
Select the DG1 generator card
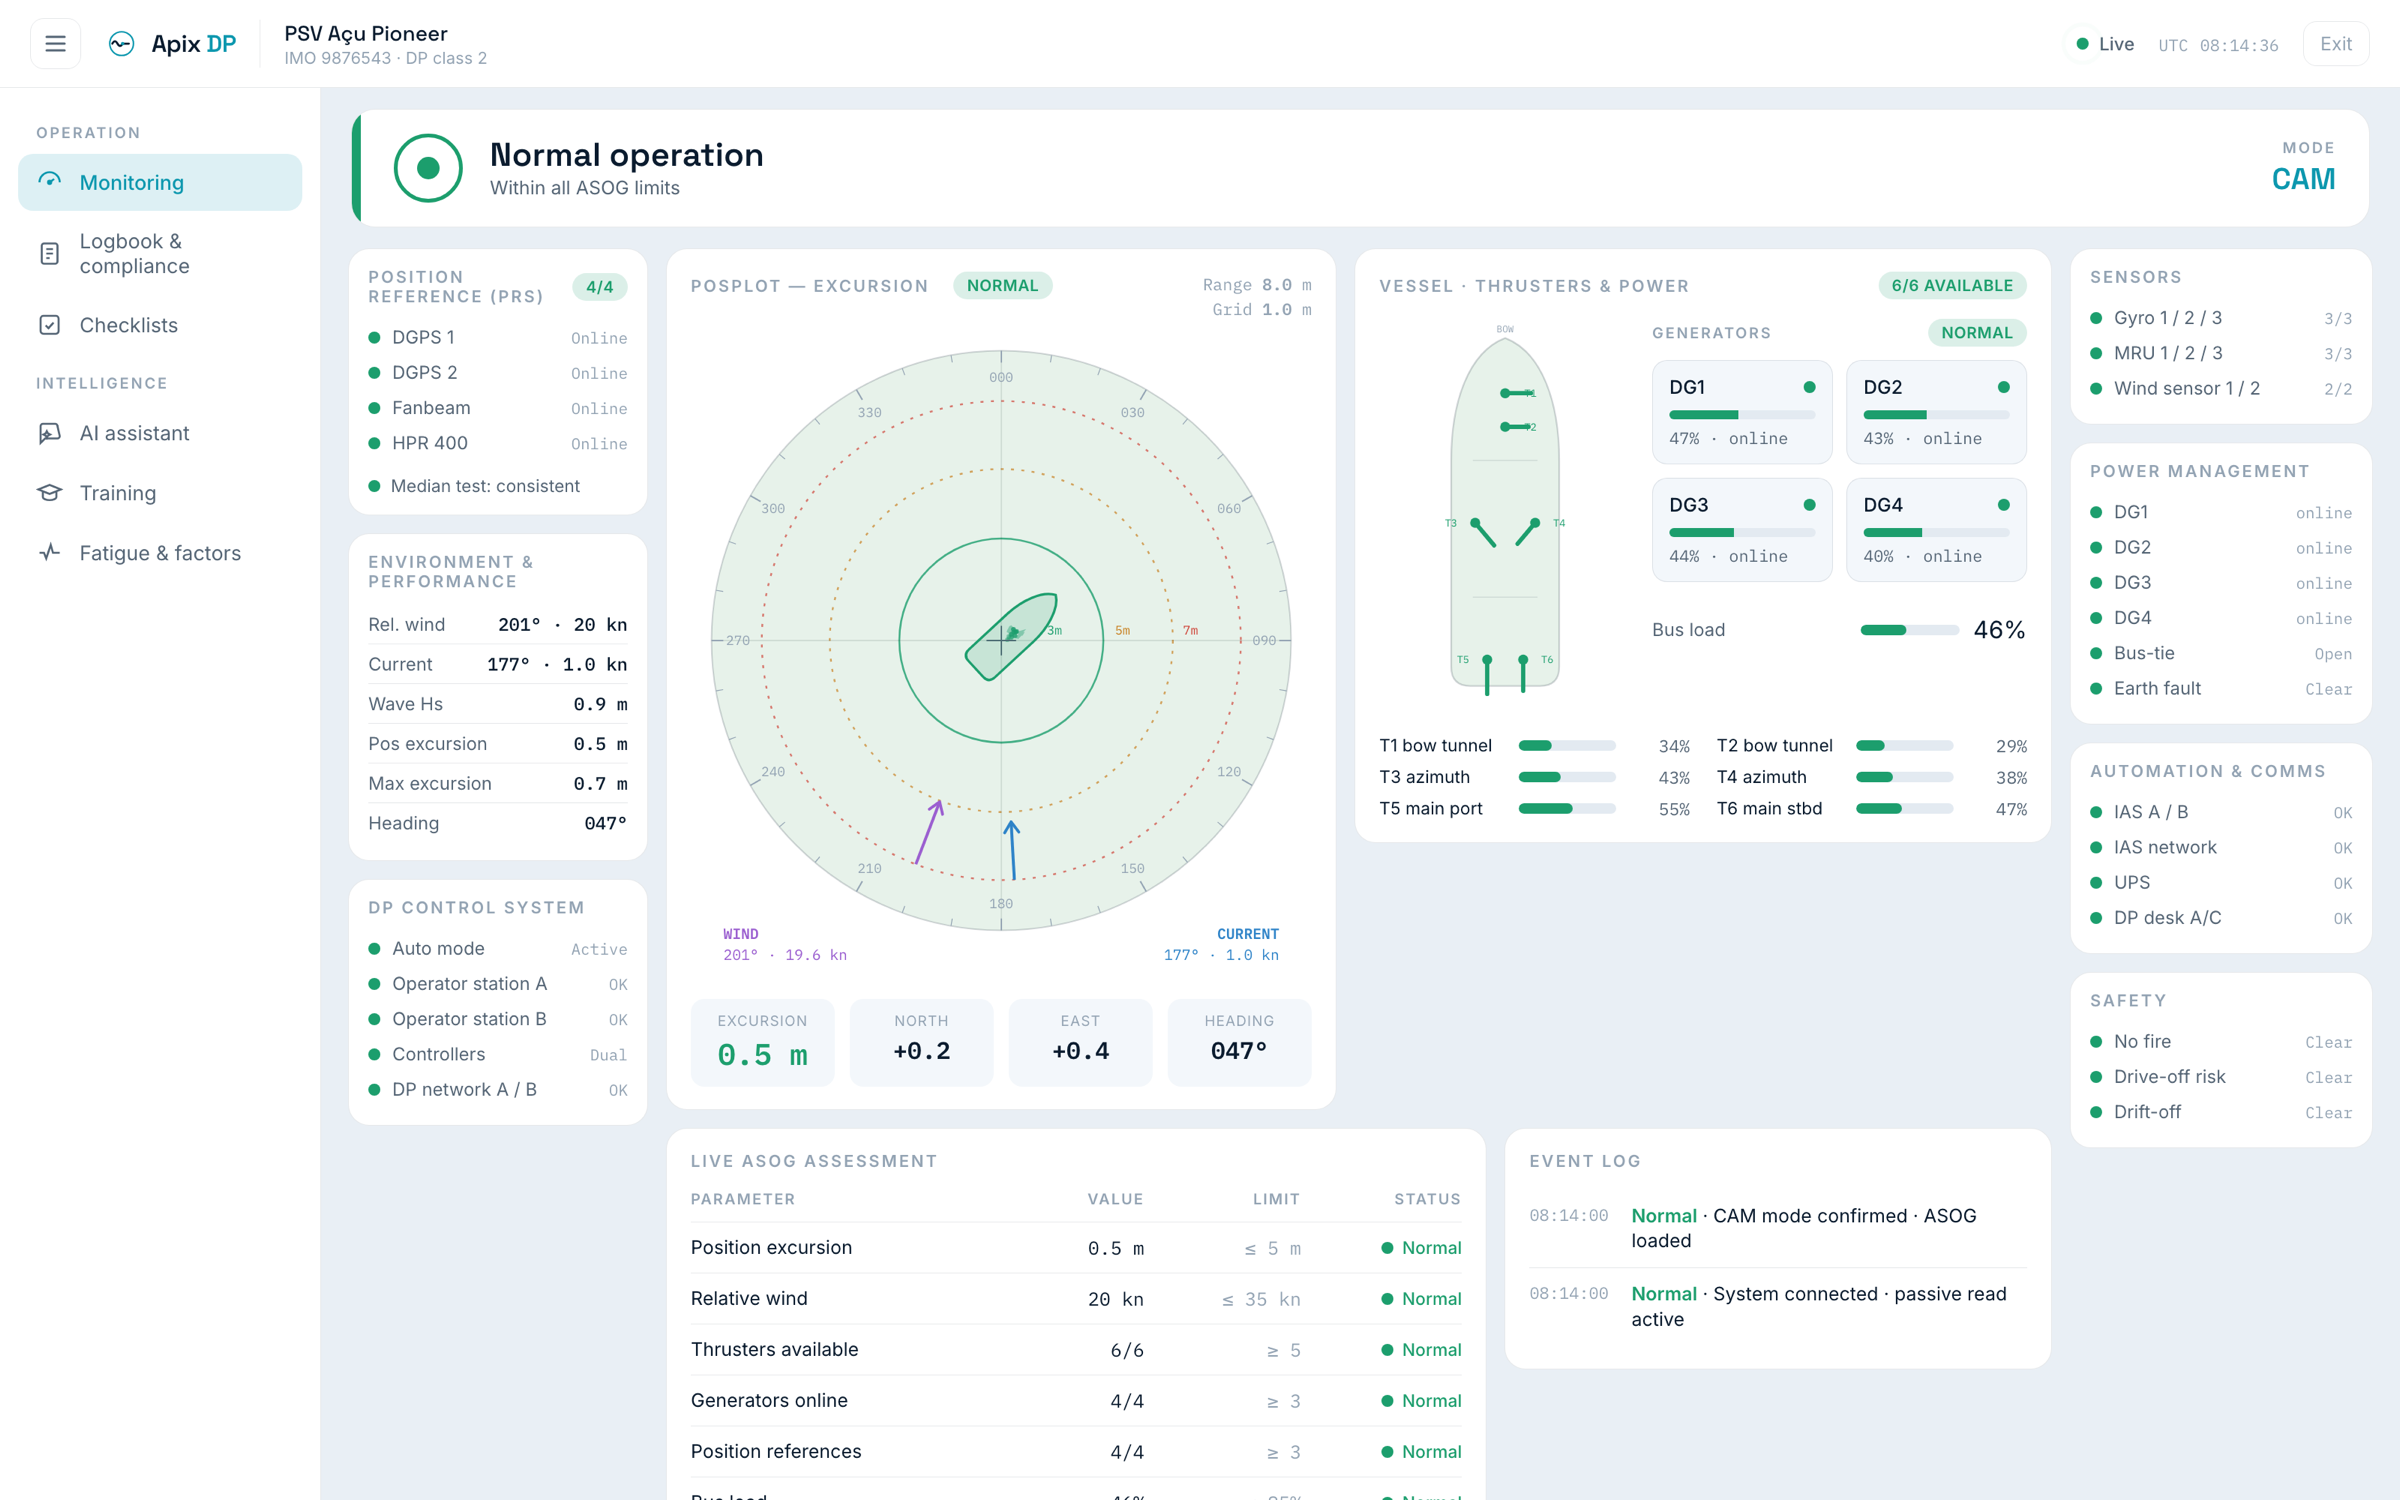coord(1741,412)
